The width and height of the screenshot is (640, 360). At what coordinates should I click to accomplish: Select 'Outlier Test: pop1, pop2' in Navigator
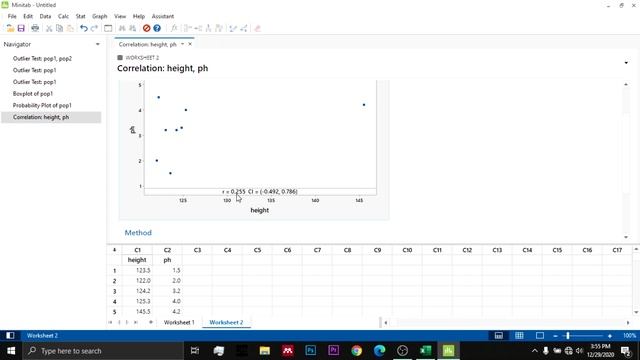click(x=42, y=58)
